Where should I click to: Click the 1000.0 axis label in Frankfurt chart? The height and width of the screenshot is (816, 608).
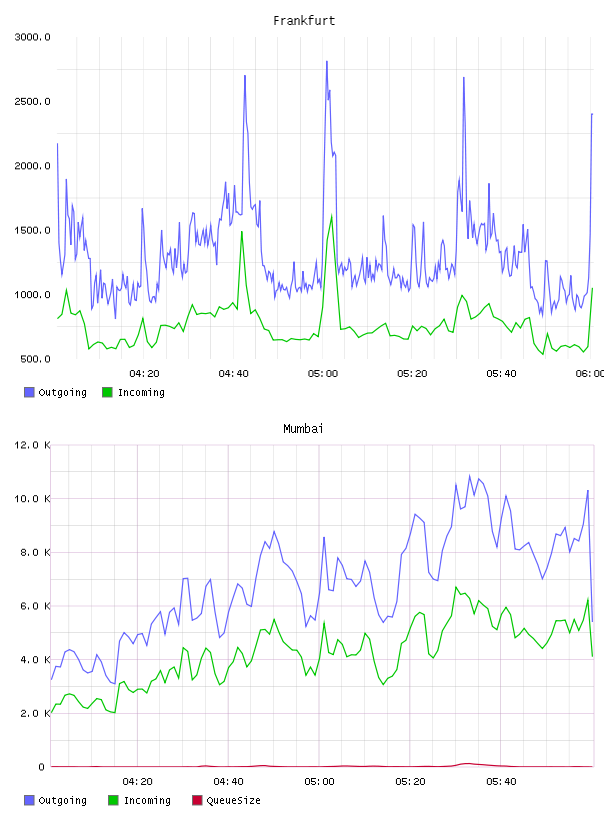32,295
